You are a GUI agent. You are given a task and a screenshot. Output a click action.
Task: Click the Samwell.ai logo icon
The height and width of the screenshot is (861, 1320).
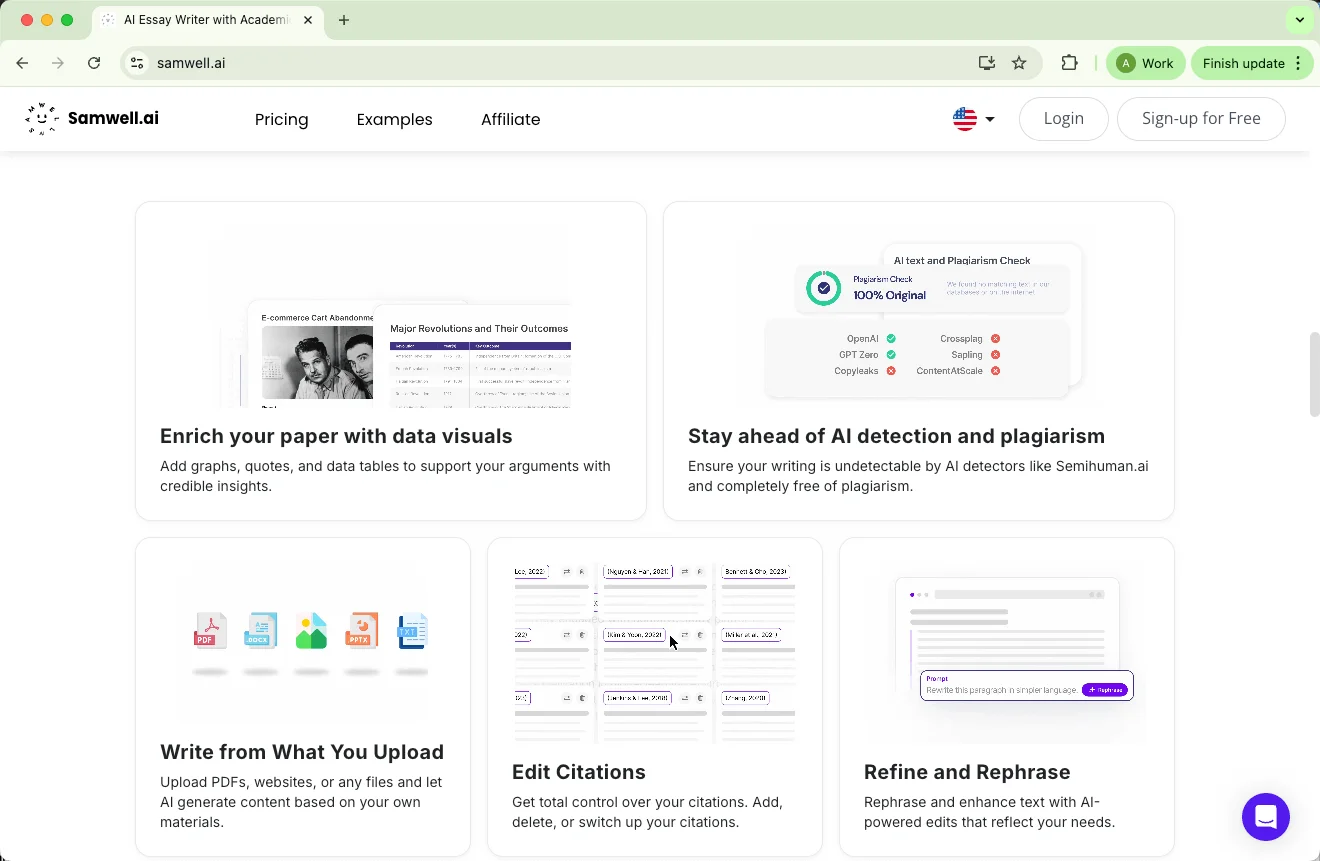[x=42, y=119]
